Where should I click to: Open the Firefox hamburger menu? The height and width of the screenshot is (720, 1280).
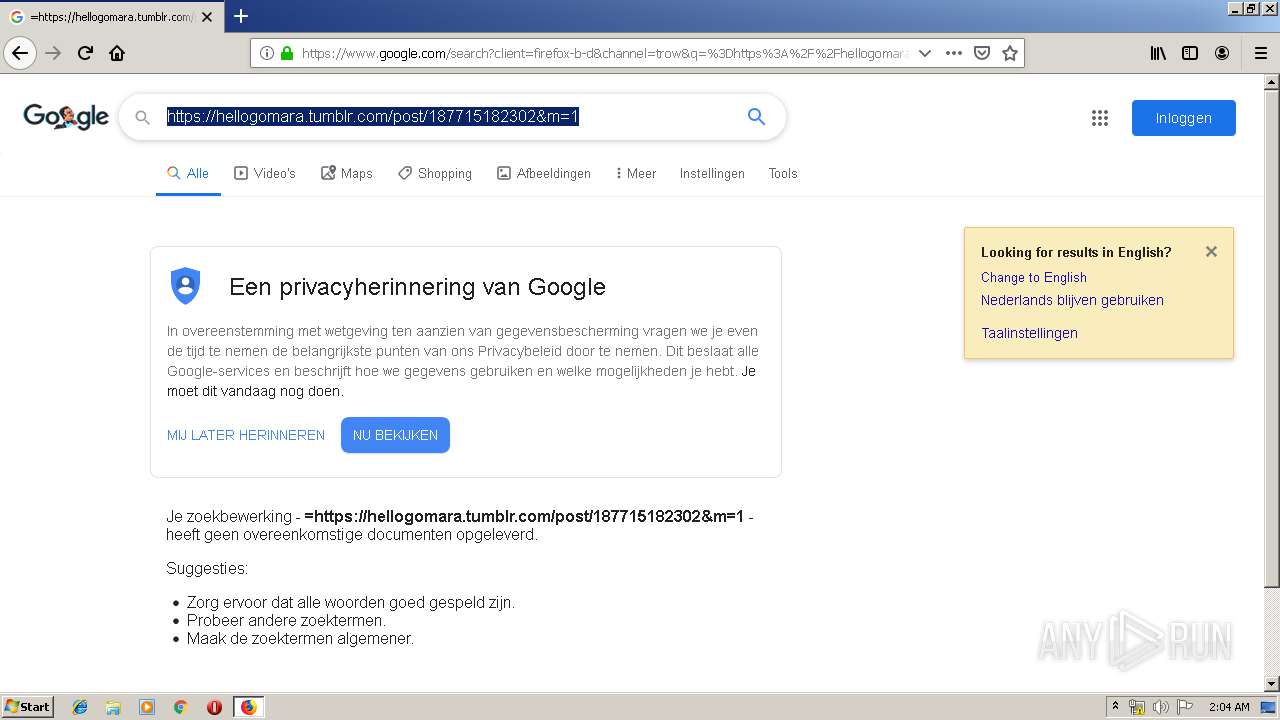(x=1260, y=53)
